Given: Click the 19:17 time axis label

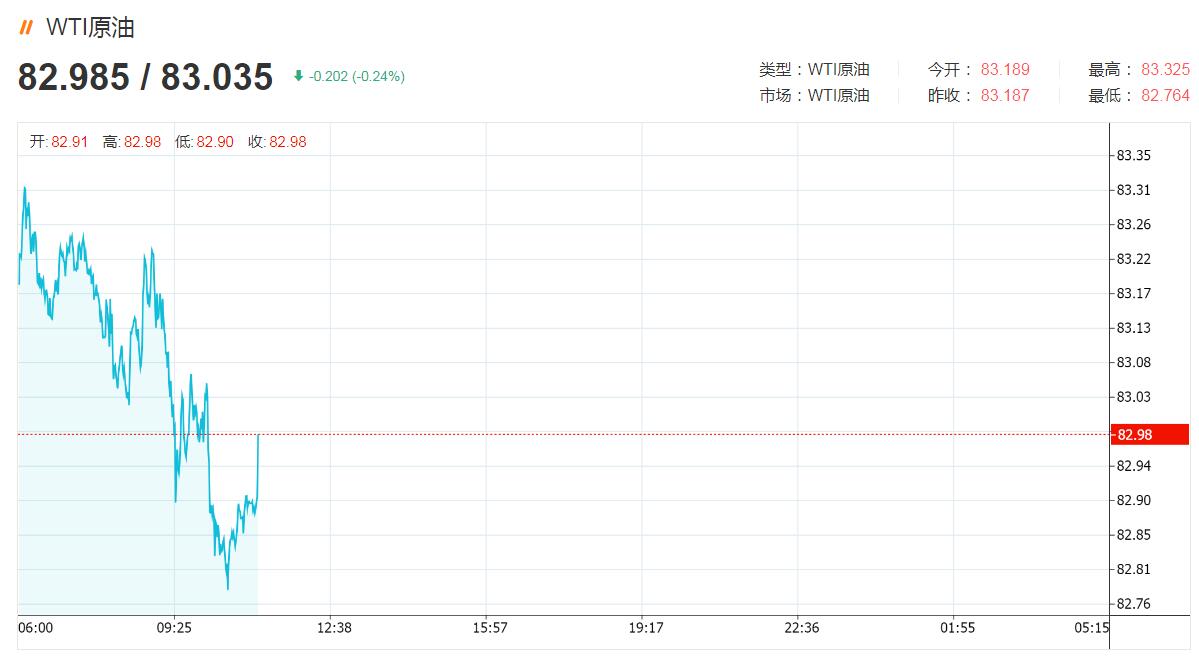Looking at the screenshot, I should point(646,628).
